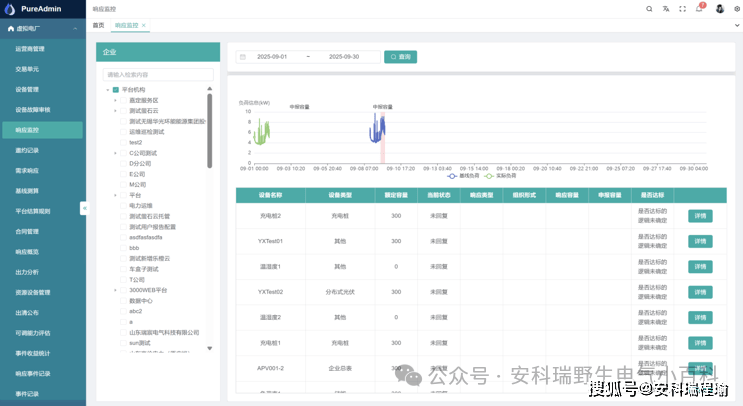Toggle the 平台机构 checkbox
Image resolution: width=743 pixels, height=406 pixels.
click(116, 90)
